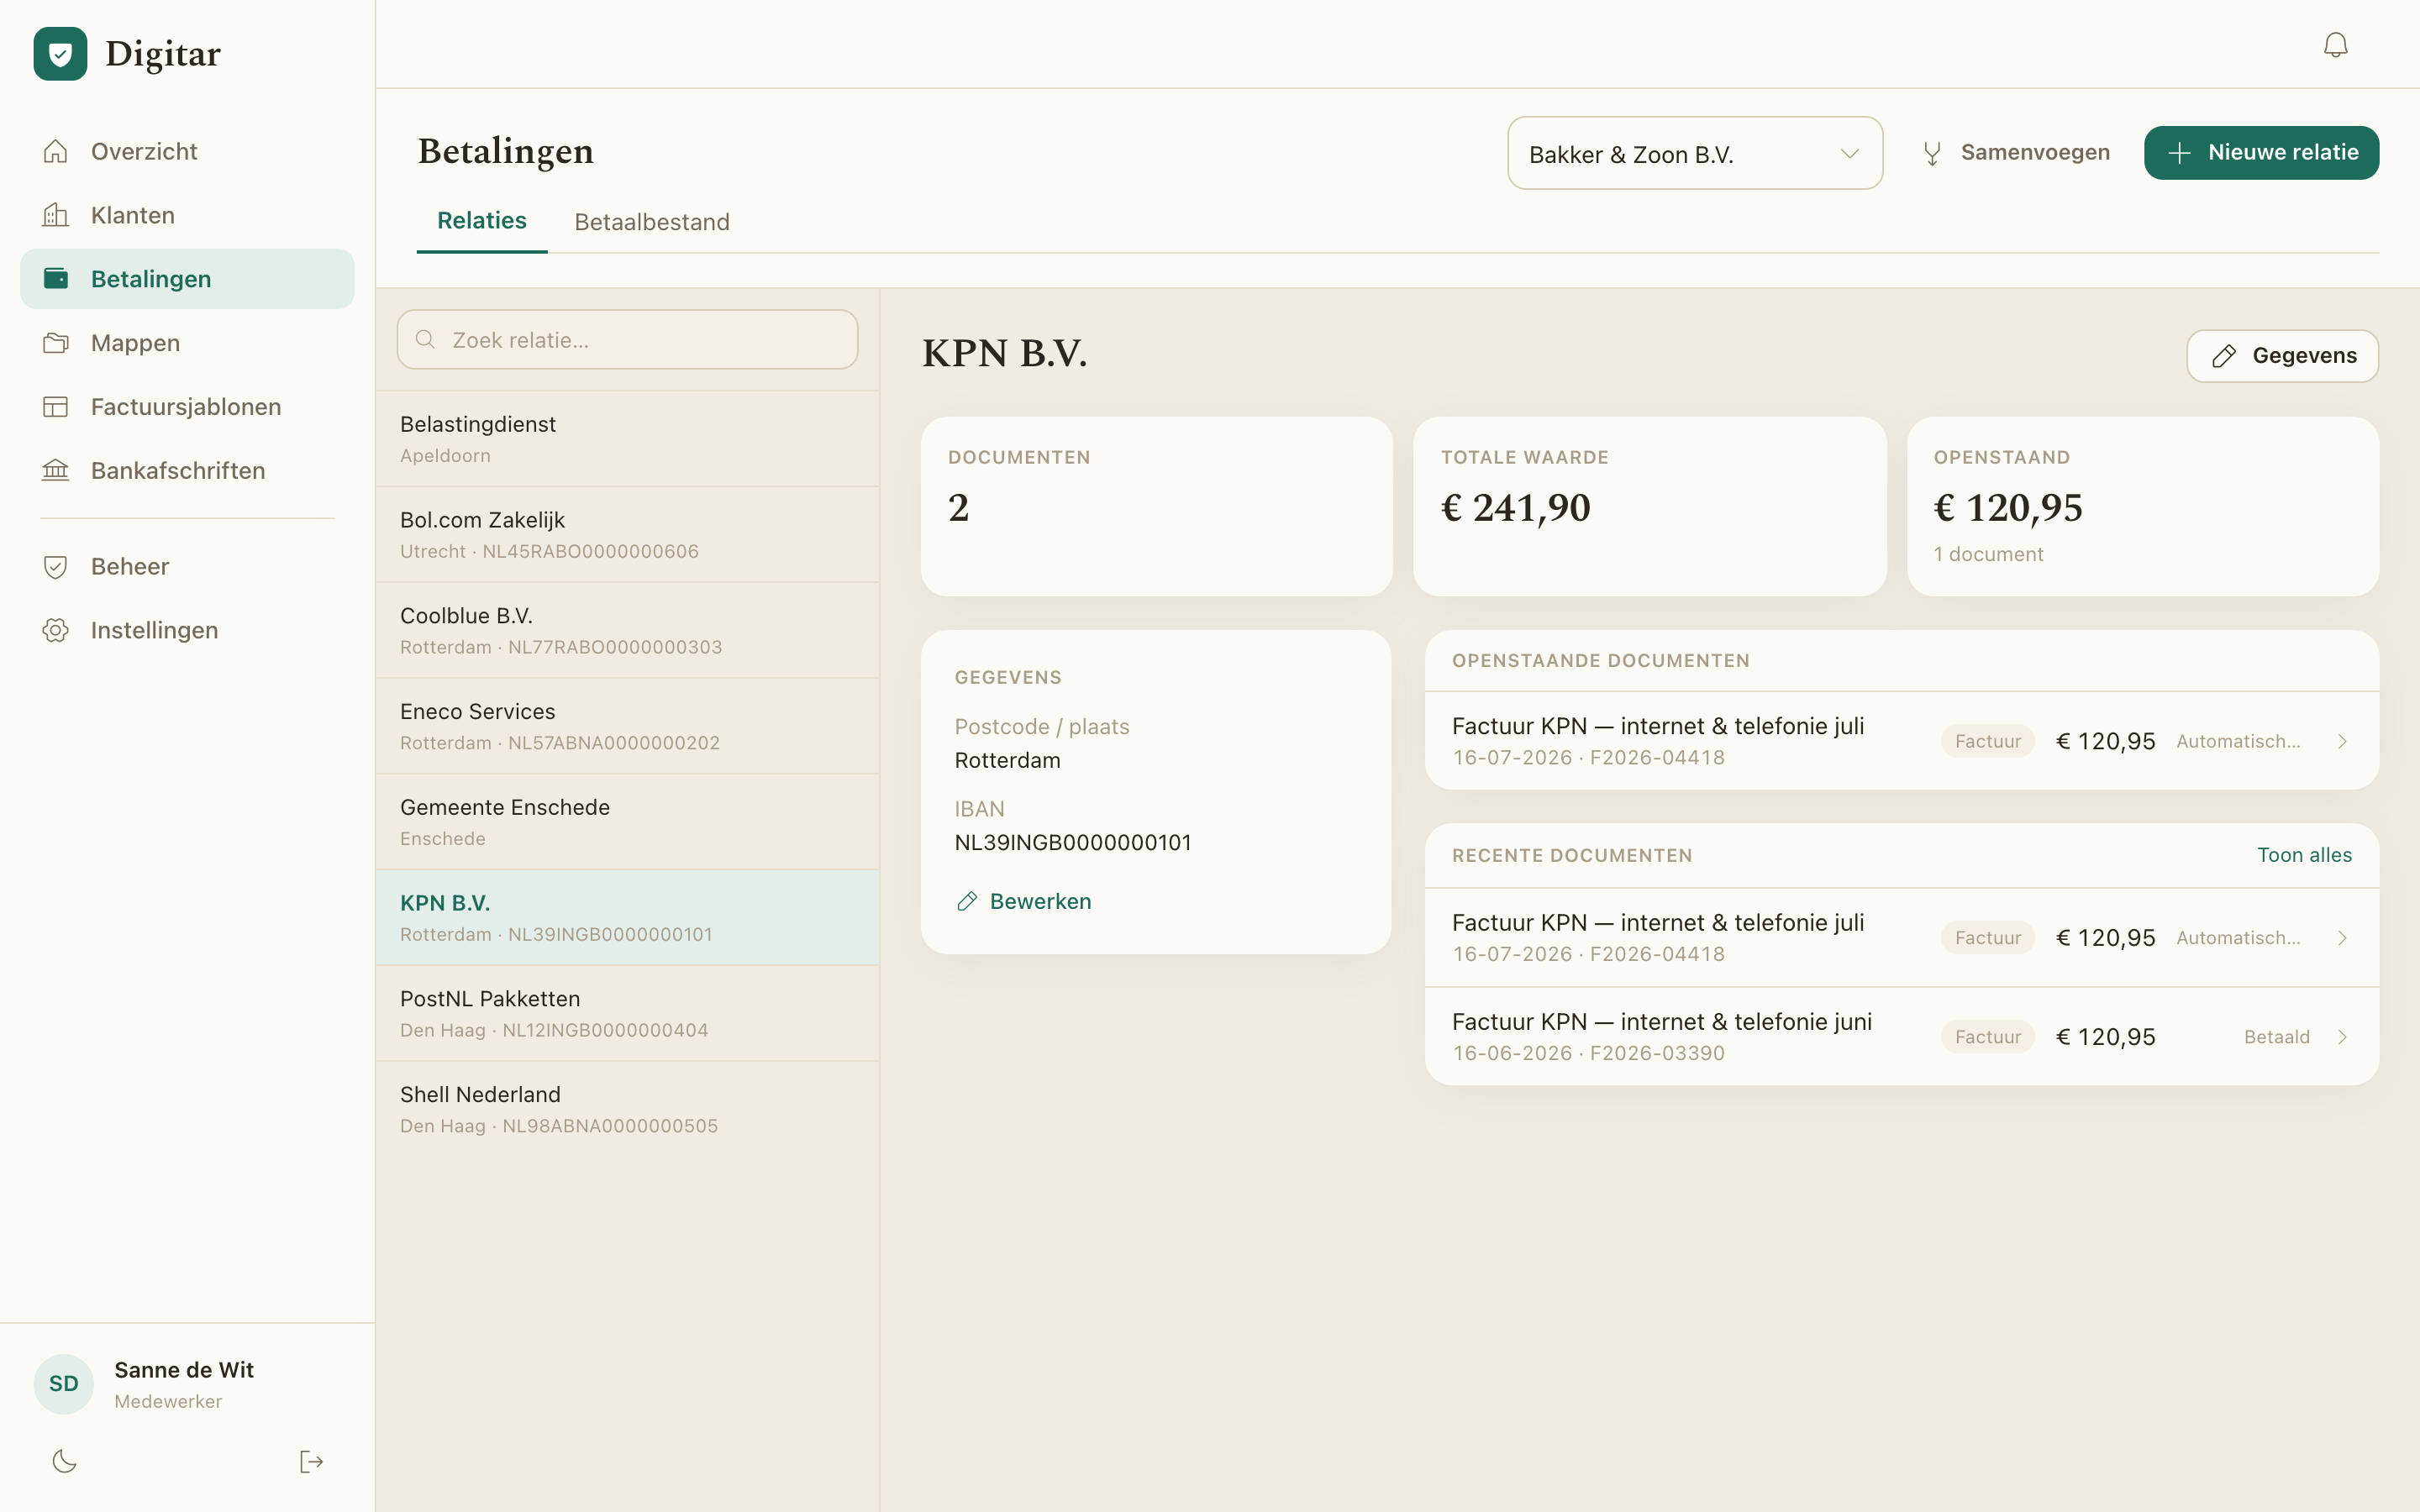Select KPN B.V. in the relation list

[x=627, y=918]
